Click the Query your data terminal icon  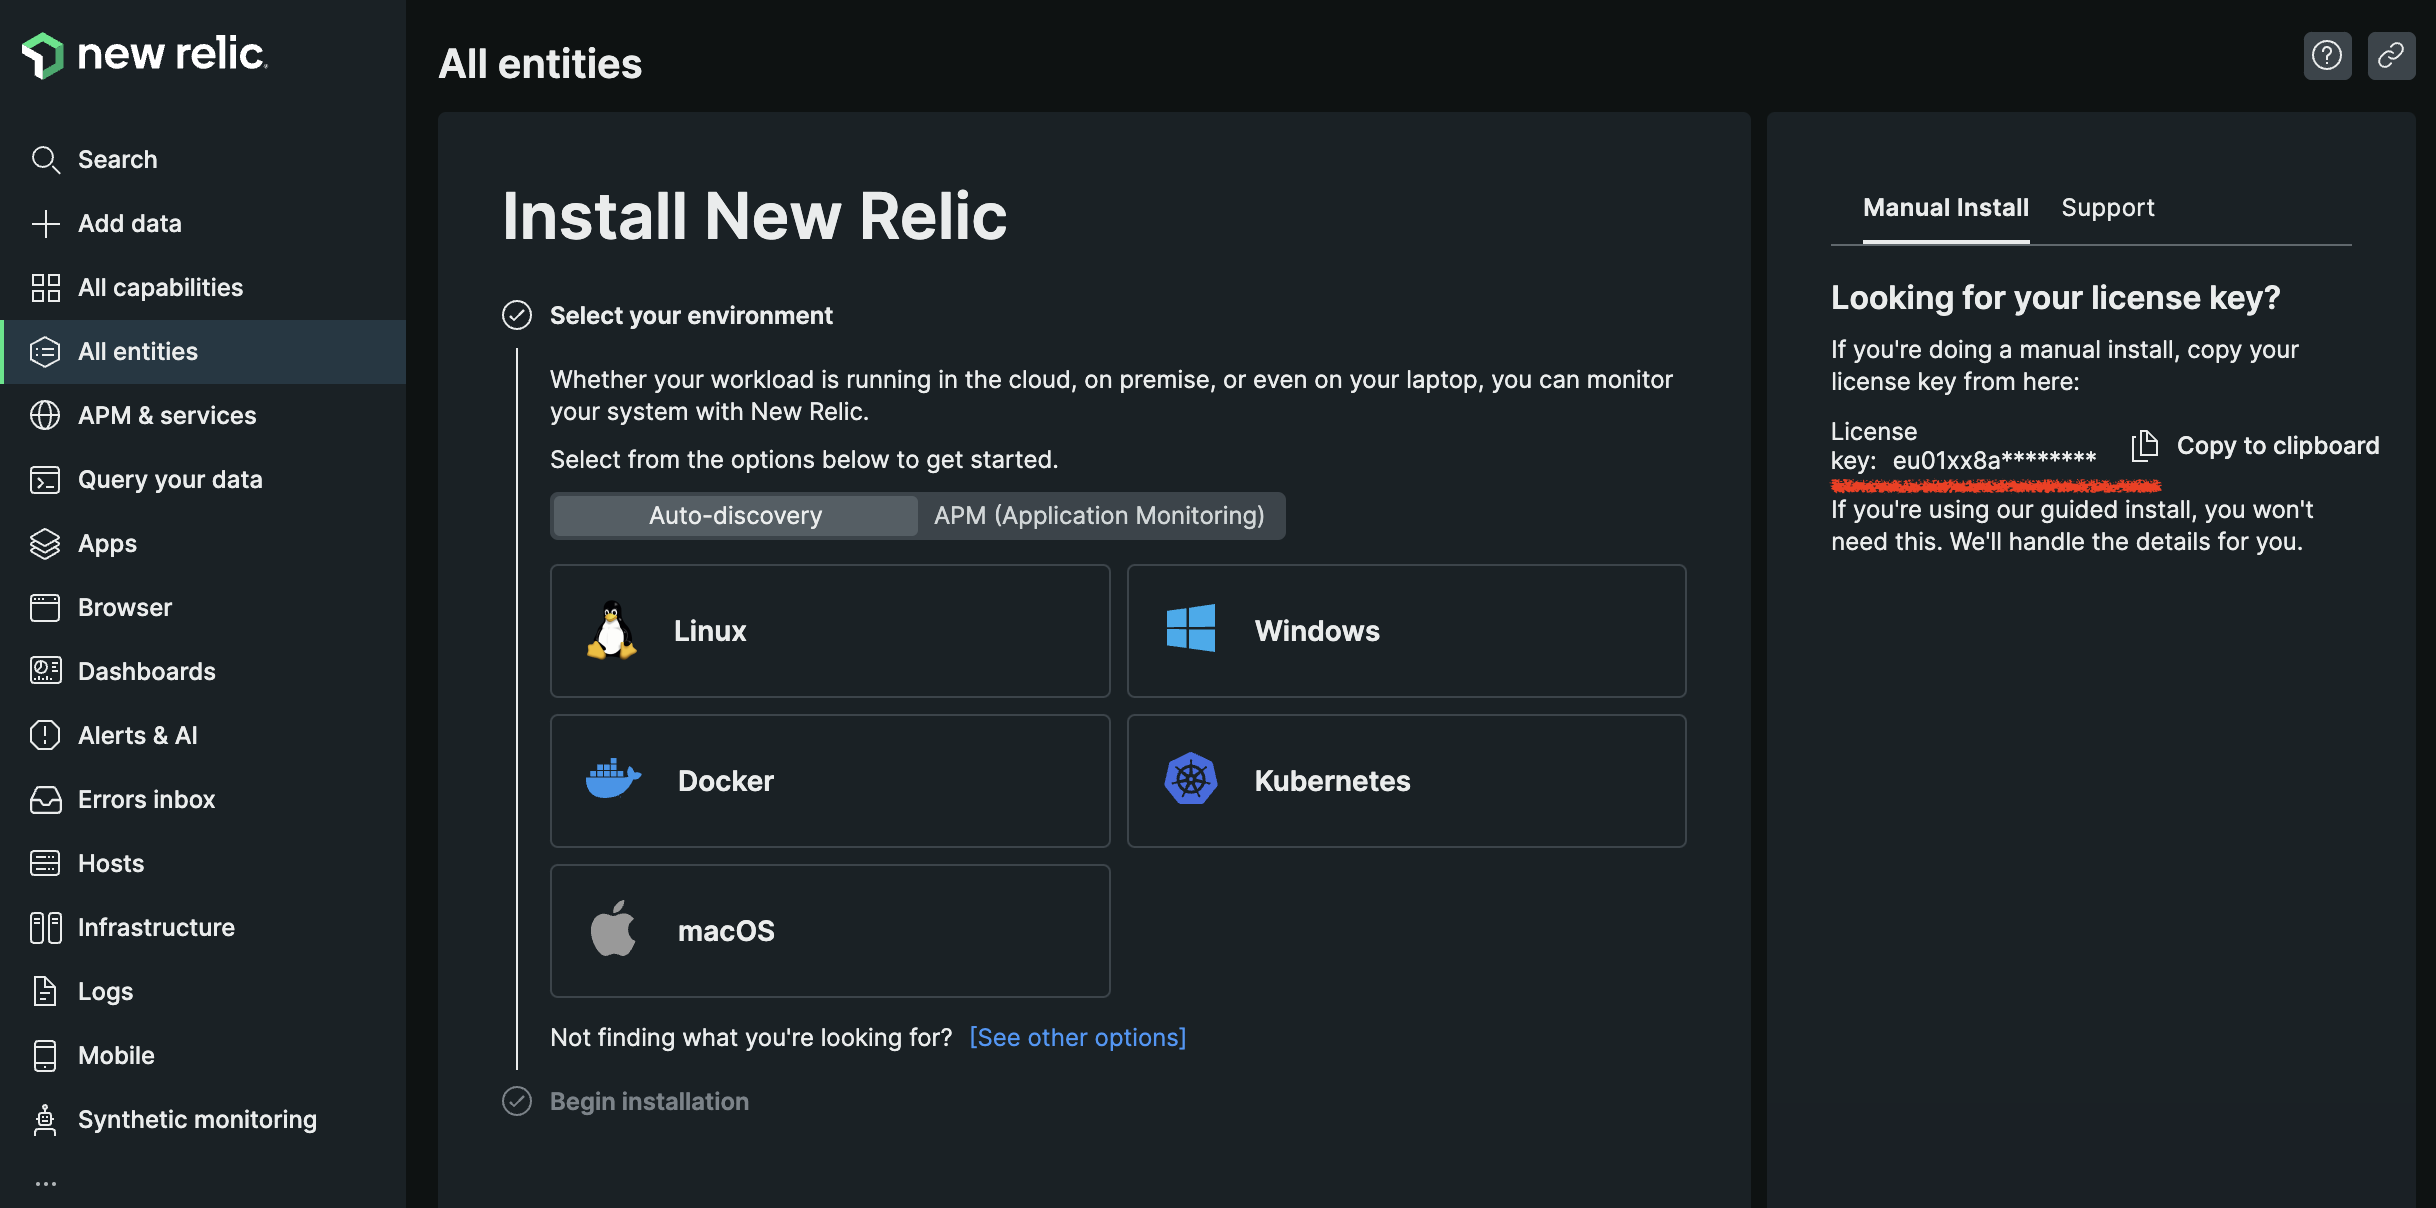click(x=45, y=480)
